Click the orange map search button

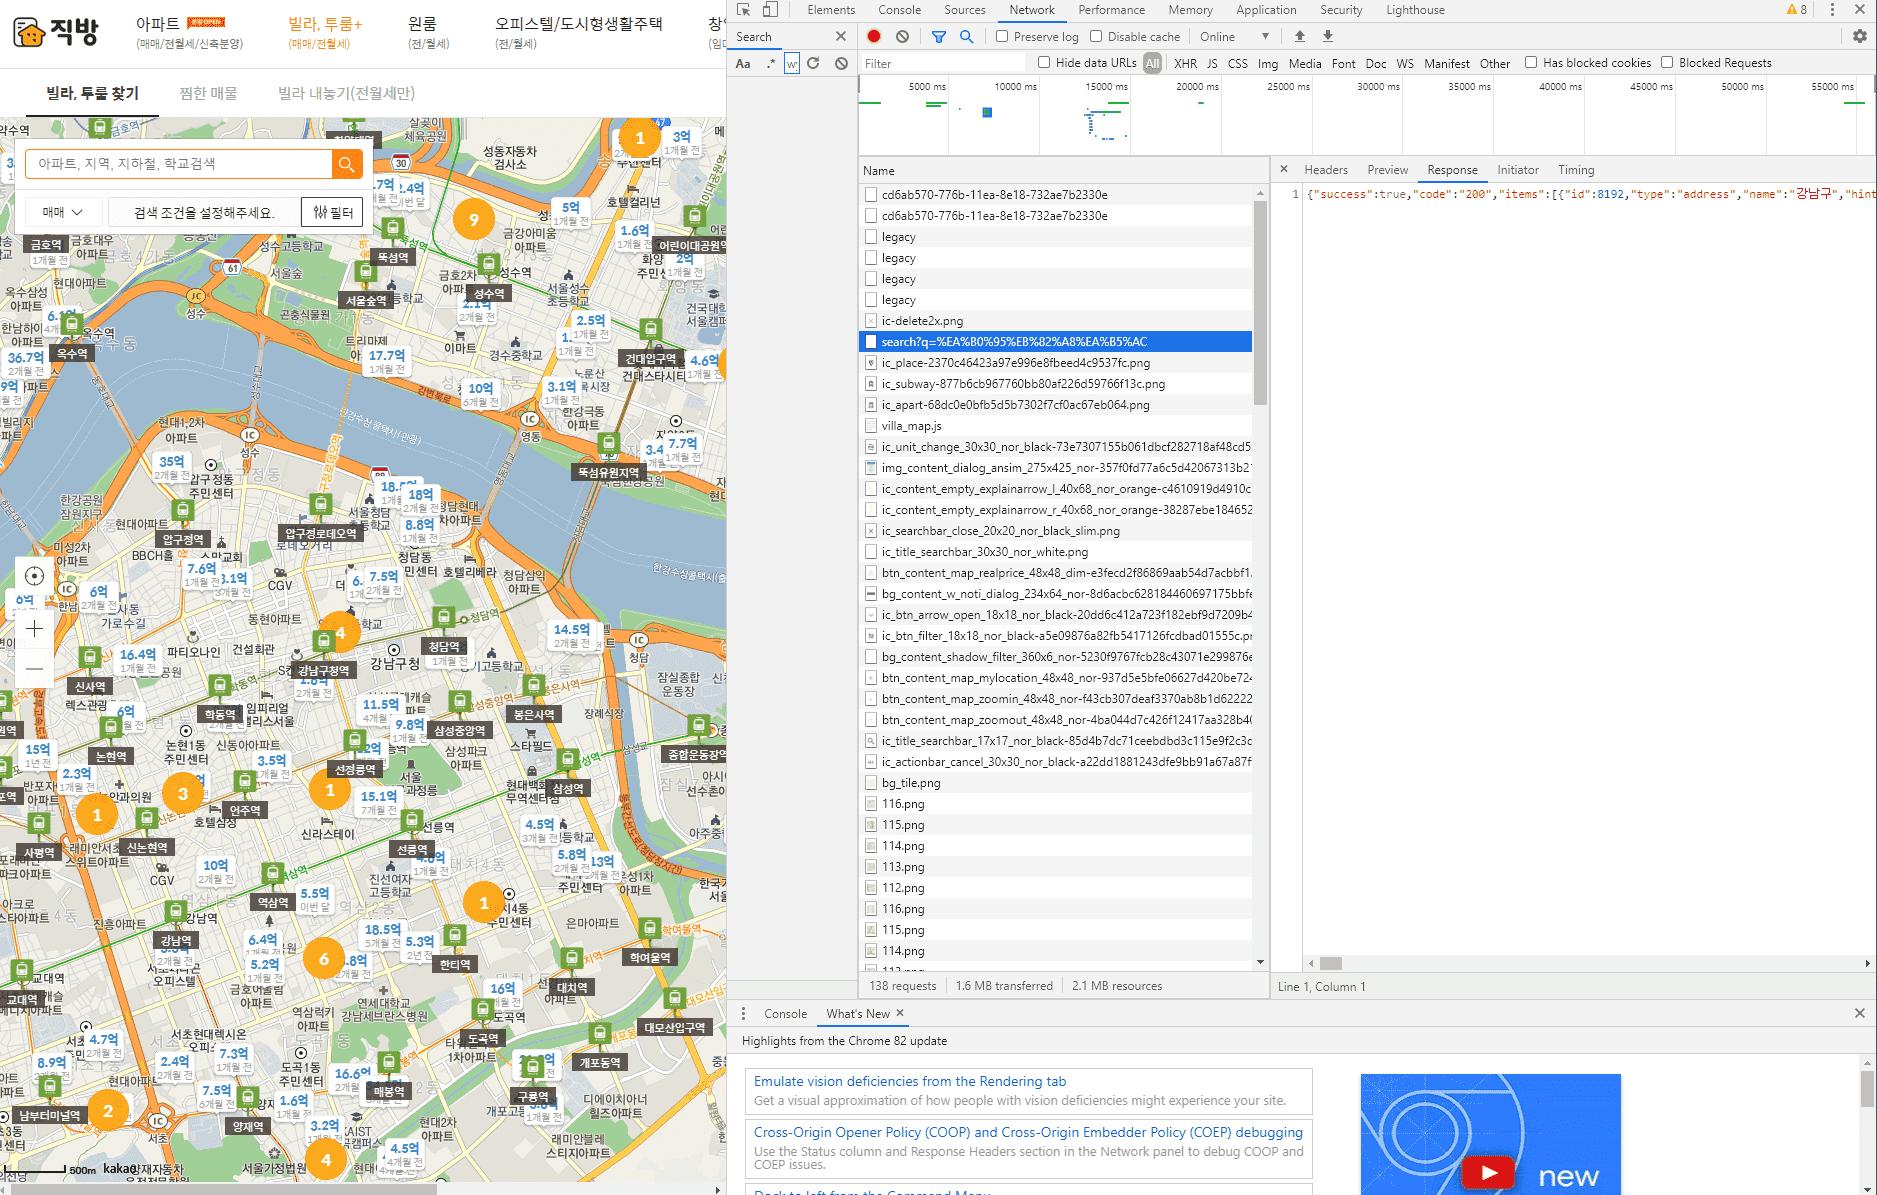(346, 164)
